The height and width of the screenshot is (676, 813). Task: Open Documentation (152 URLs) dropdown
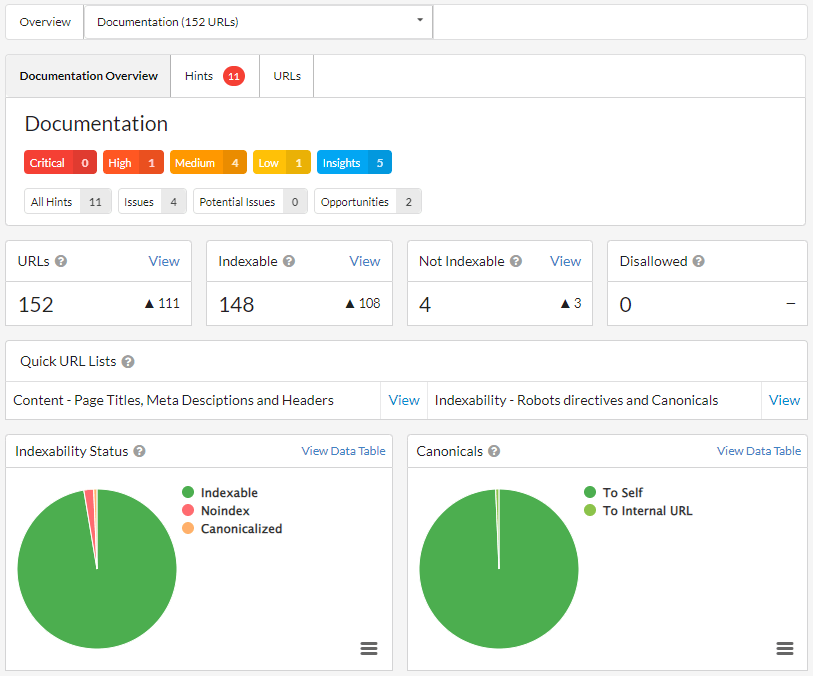(258, 22)
